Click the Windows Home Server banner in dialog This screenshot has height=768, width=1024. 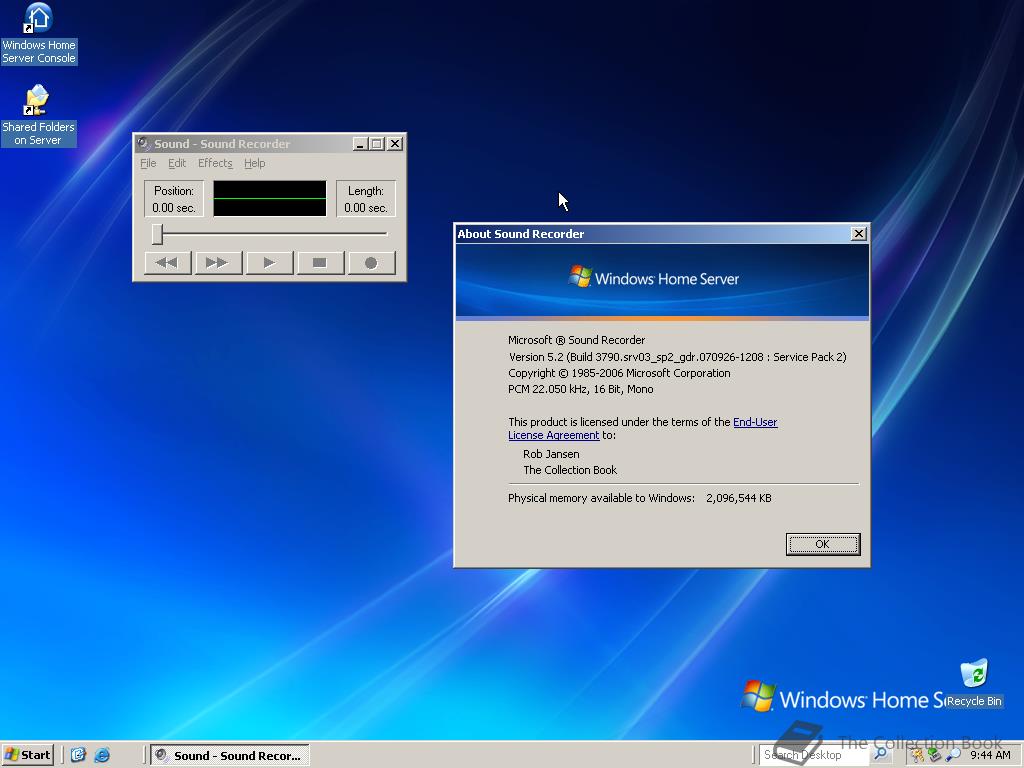click(x=662, y=281)
